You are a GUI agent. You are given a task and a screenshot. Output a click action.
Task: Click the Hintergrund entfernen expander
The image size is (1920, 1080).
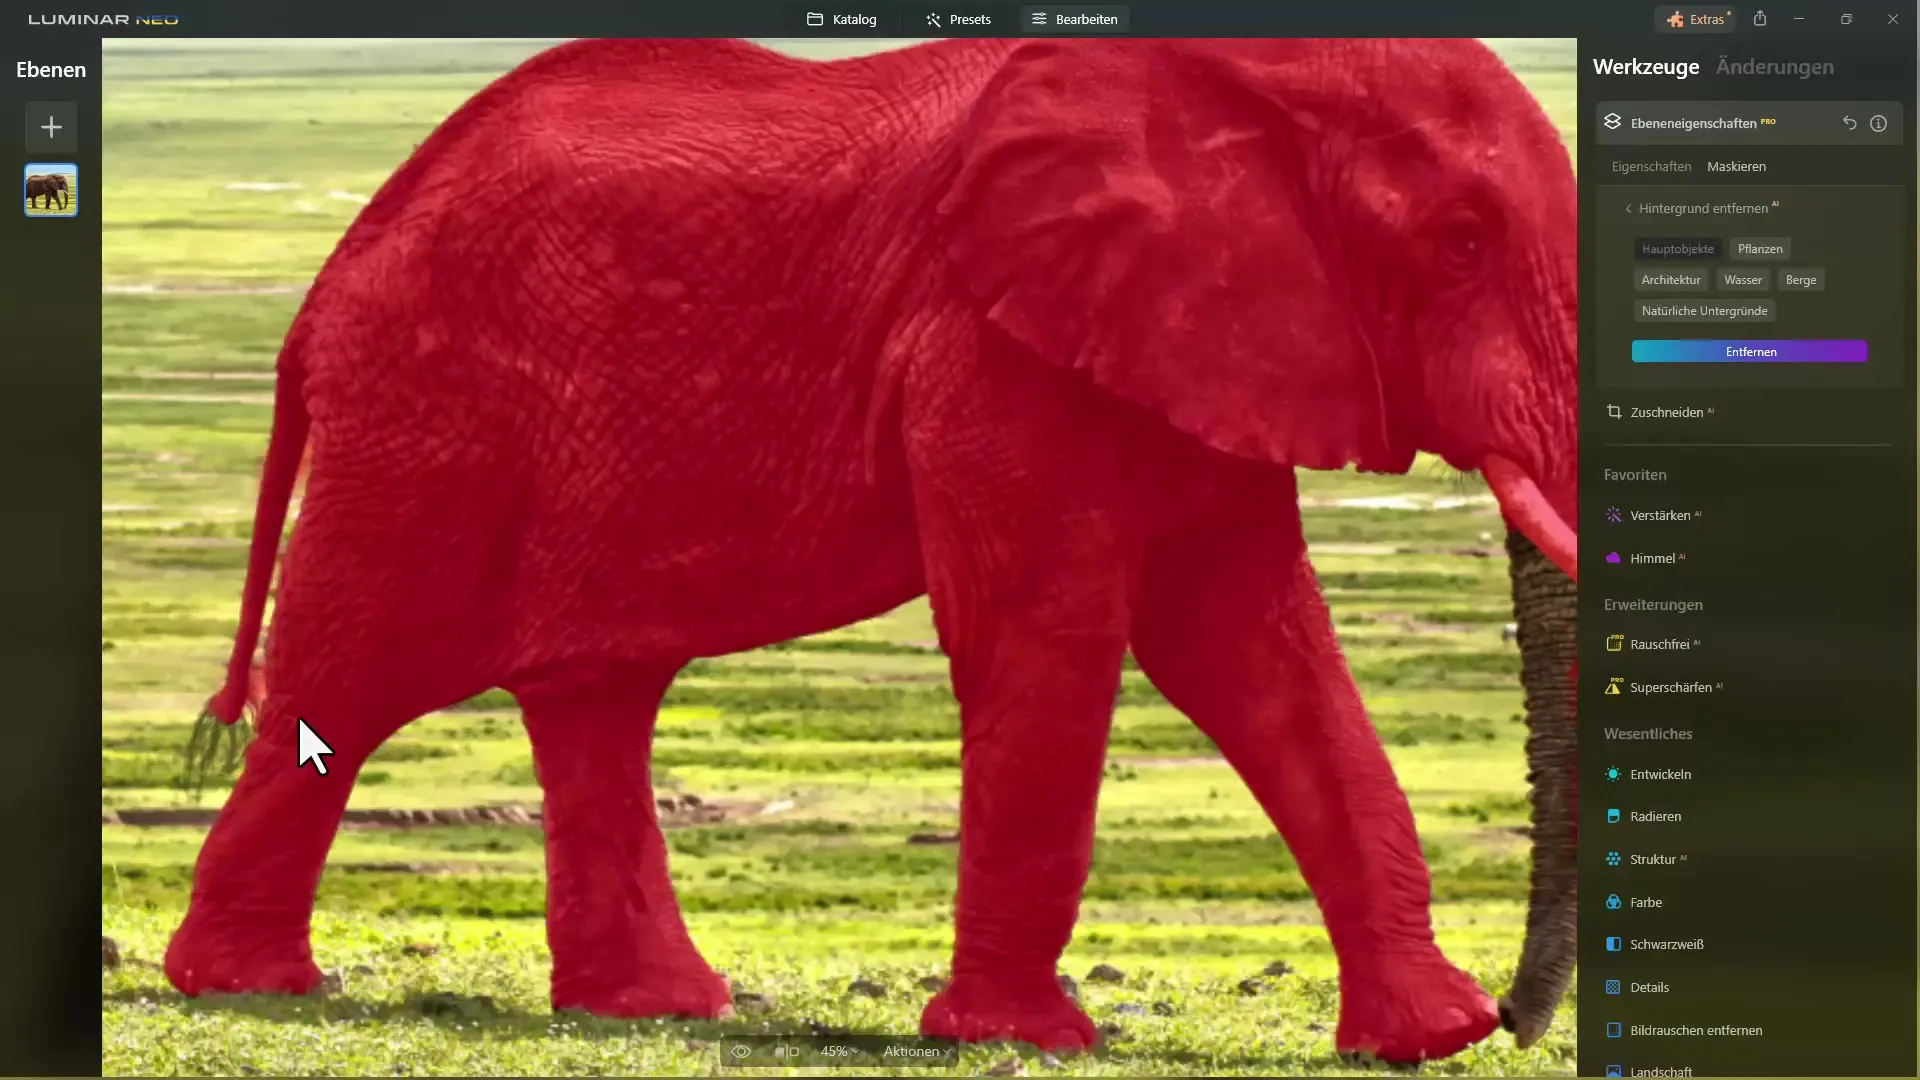(x=1704, y=207)
